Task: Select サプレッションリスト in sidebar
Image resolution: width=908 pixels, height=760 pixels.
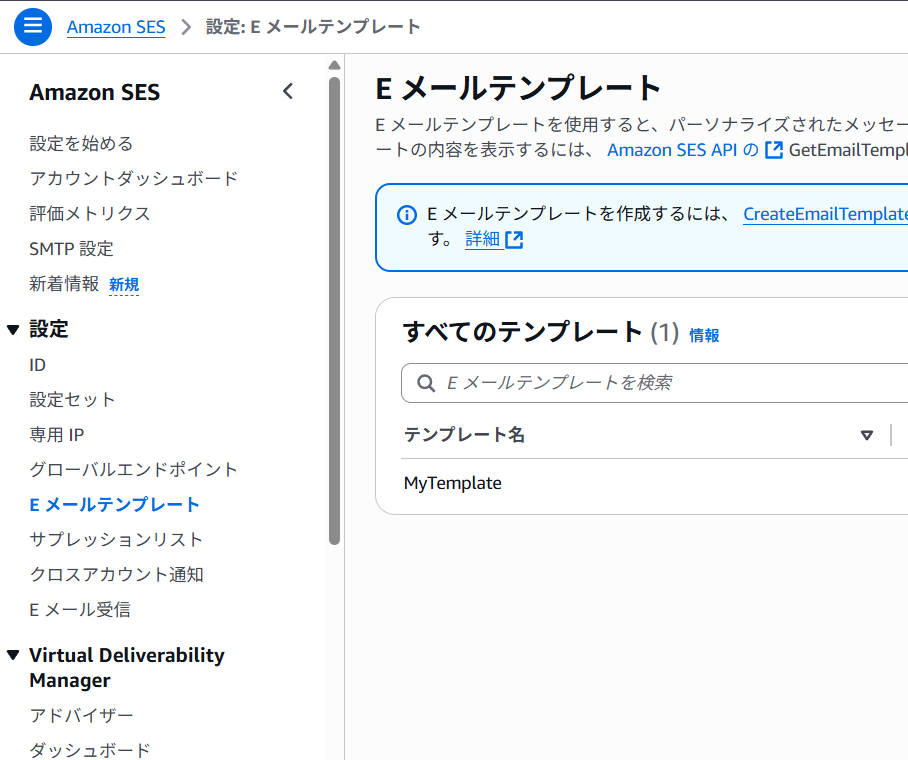Action: (116, 539)
